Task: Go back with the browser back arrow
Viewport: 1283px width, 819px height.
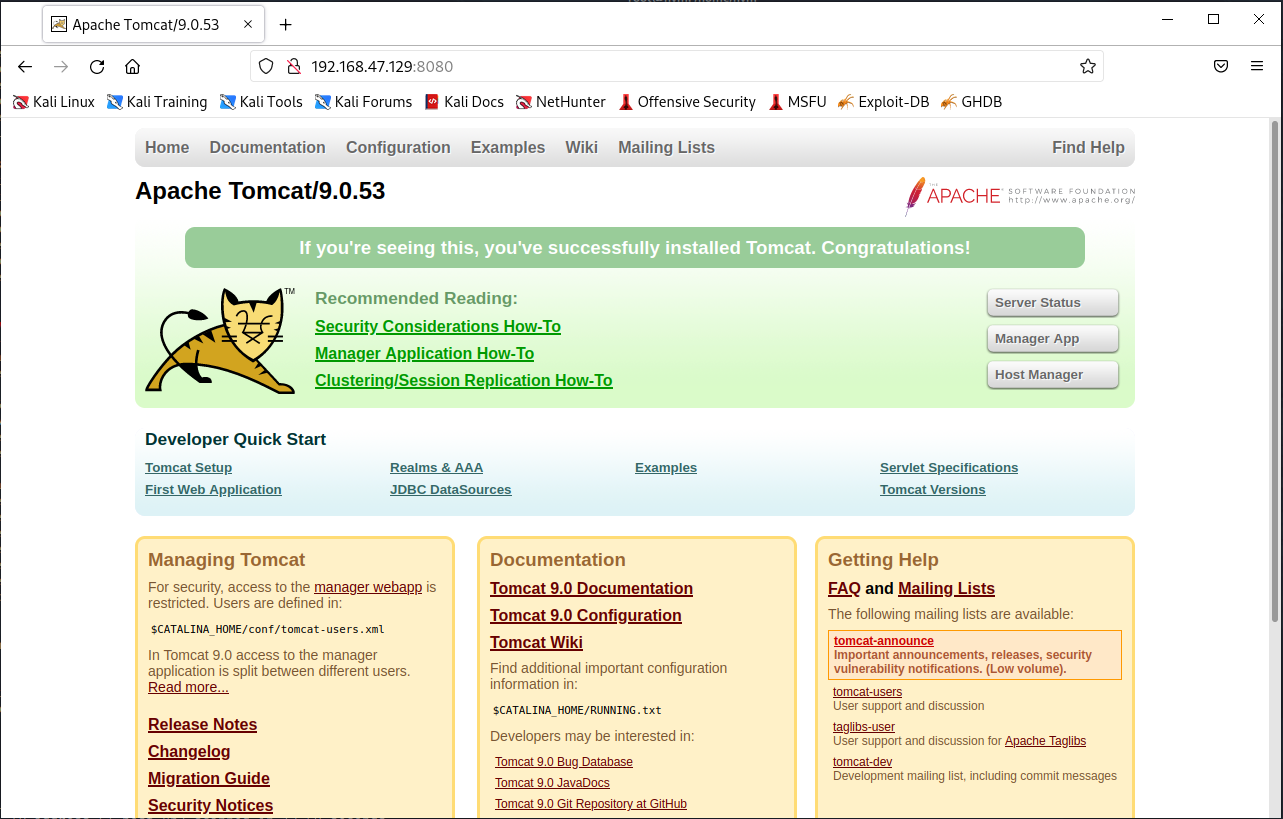Action: coord(25,66)
